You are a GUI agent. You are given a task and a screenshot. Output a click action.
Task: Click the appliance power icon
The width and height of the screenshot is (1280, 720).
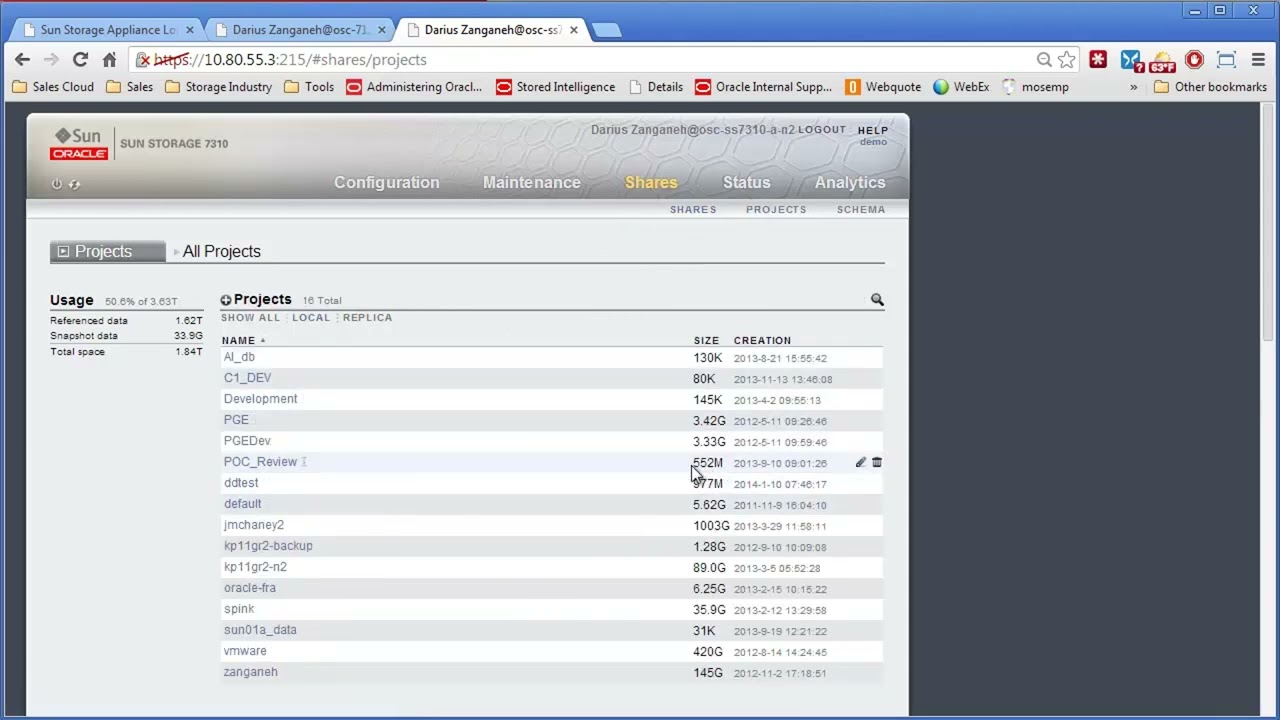[57, 184]
